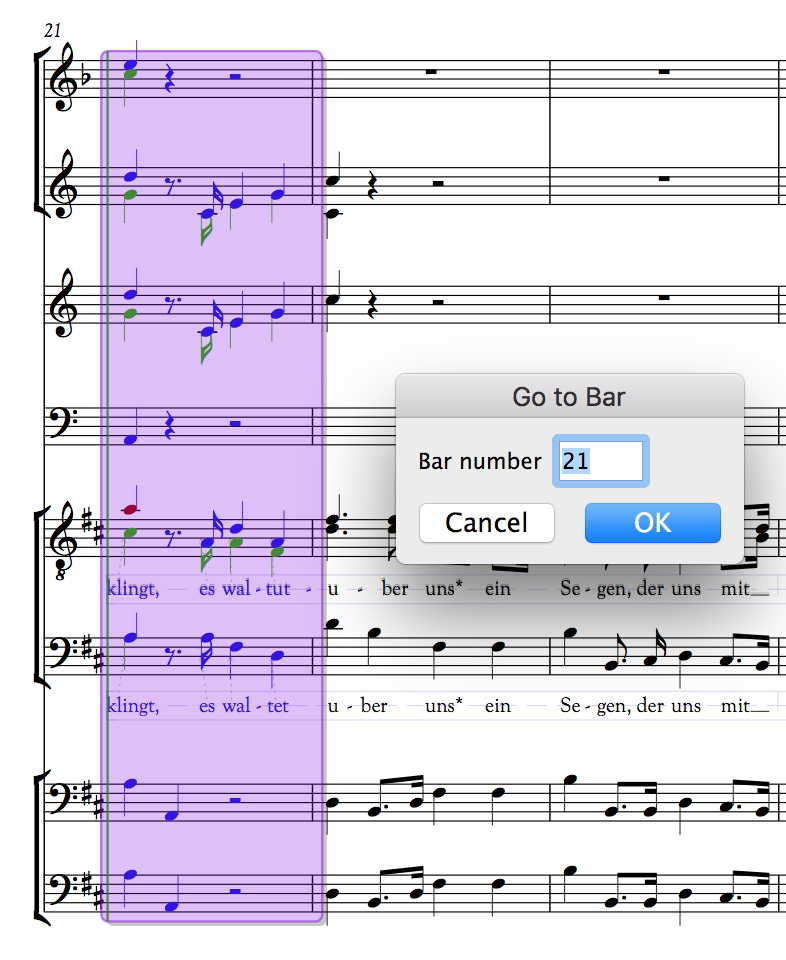Click lyric 'uns*' under the tenor staff

(444, 589)
